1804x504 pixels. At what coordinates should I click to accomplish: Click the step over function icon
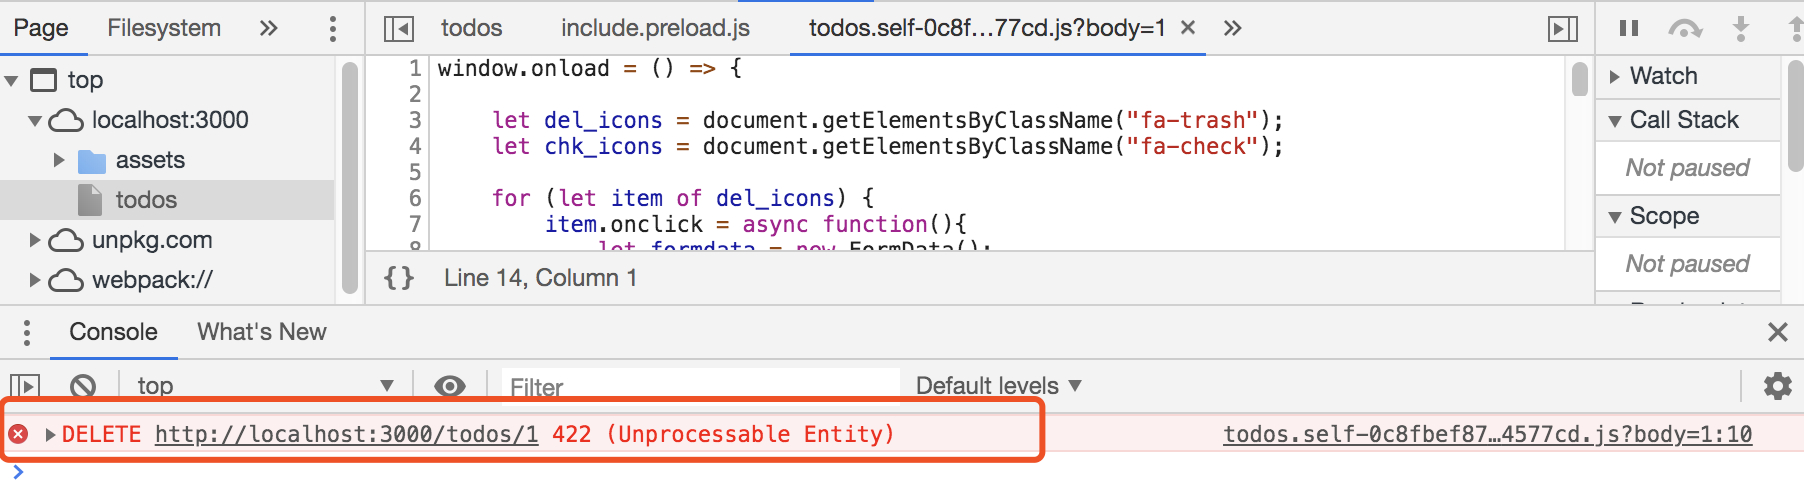coord(1685,29)
